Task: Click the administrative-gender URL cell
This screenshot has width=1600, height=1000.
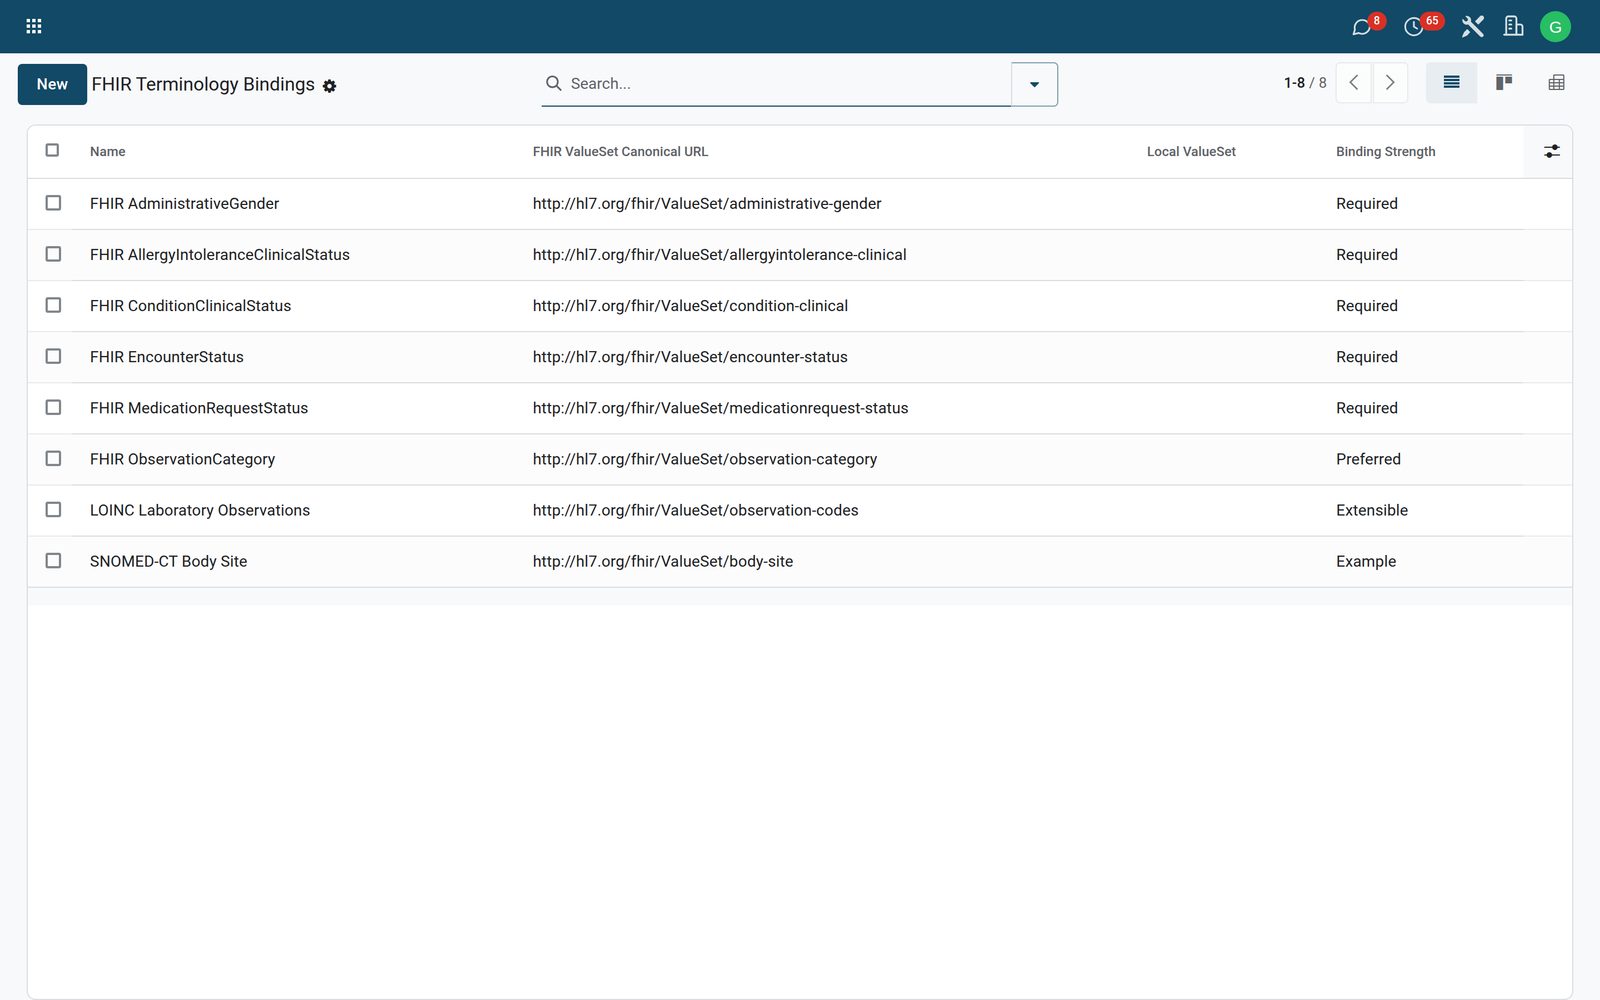Action: [707, 203]
